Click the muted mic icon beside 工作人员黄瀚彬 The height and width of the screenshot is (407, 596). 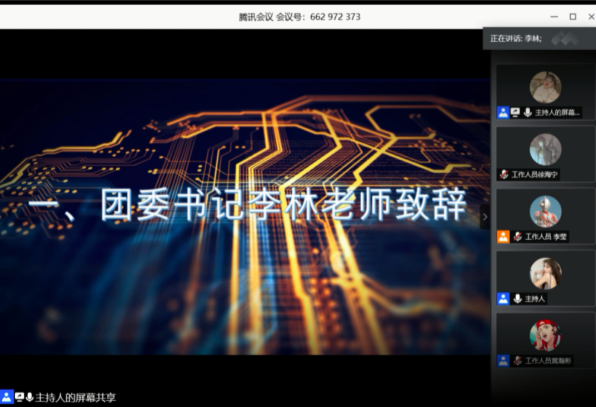pyautogui.click(x=517, y=361)
